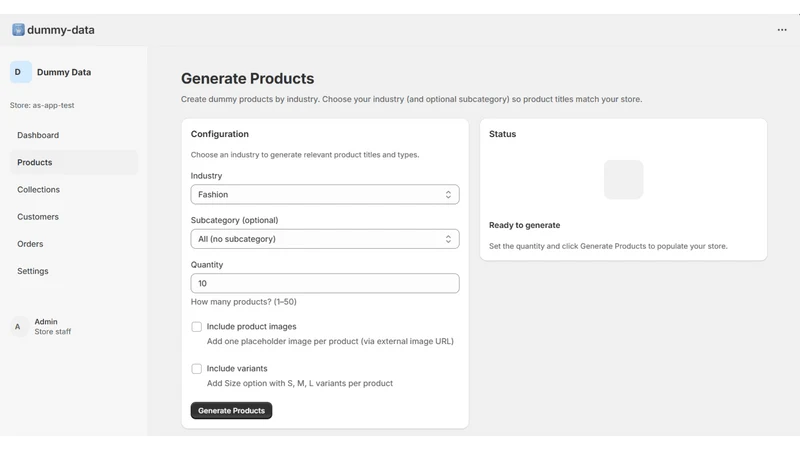
Task: Click the Configuration card heading
Action: [219, 134]
